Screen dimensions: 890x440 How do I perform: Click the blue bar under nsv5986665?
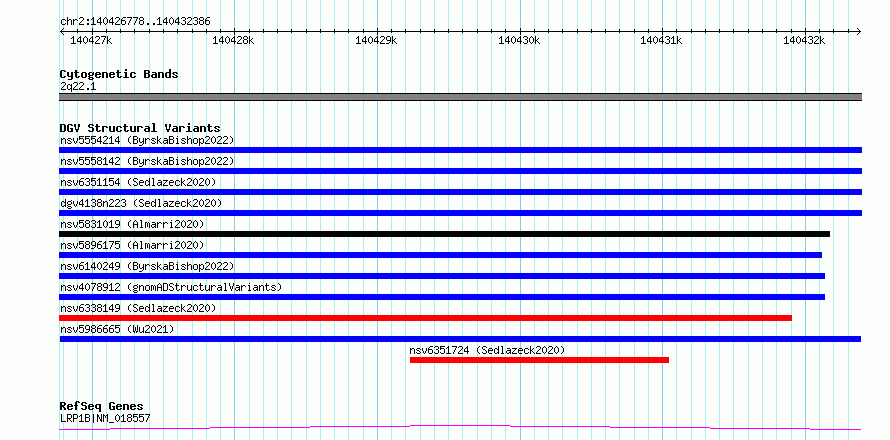point(460,339)
